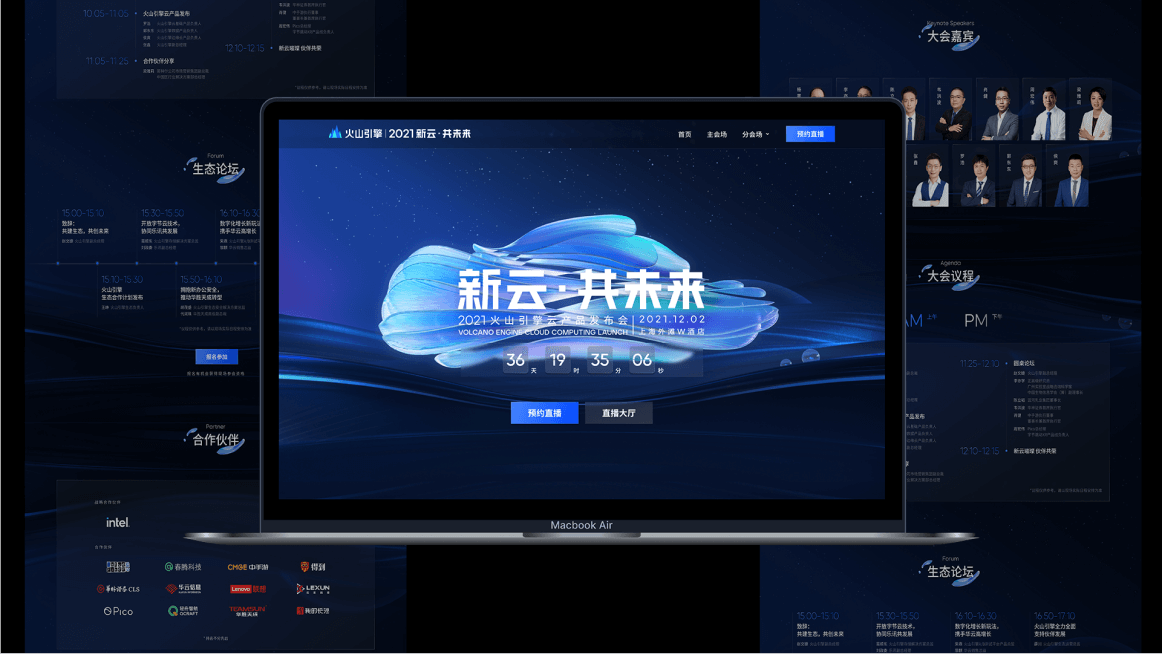1162x654 pixels.
Task: Click the Pico partner logo
Action: [118, 611]
